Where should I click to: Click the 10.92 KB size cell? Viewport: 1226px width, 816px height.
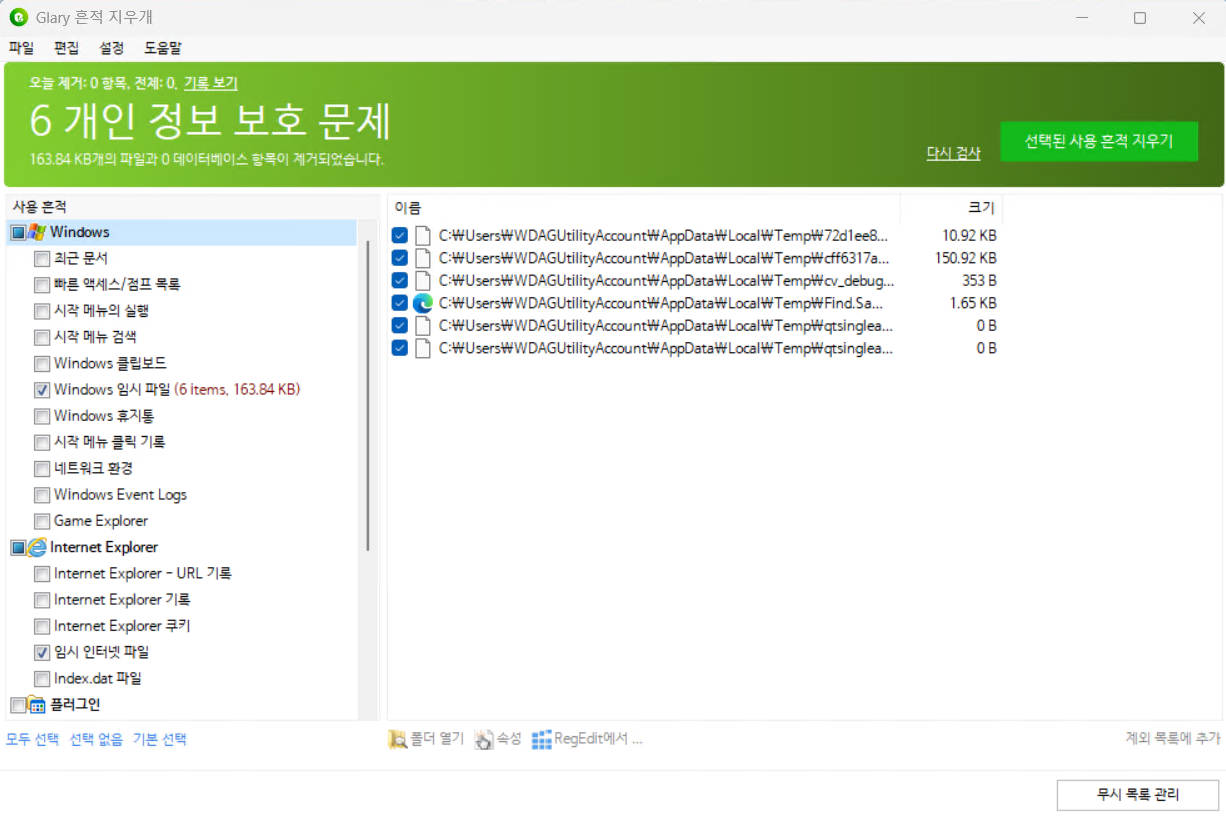[969, 236]
